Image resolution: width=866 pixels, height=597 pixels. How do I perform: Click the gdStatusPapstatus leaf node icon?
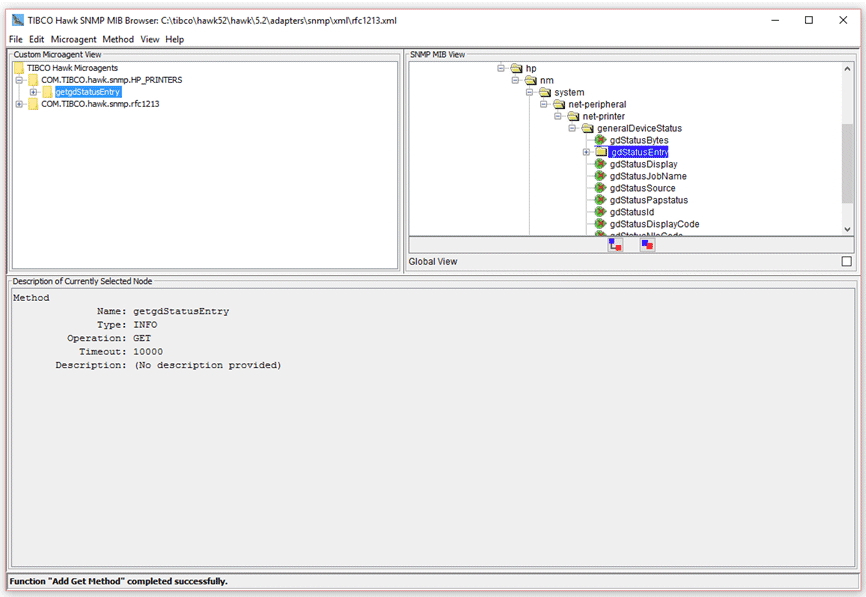pos(600,200)
